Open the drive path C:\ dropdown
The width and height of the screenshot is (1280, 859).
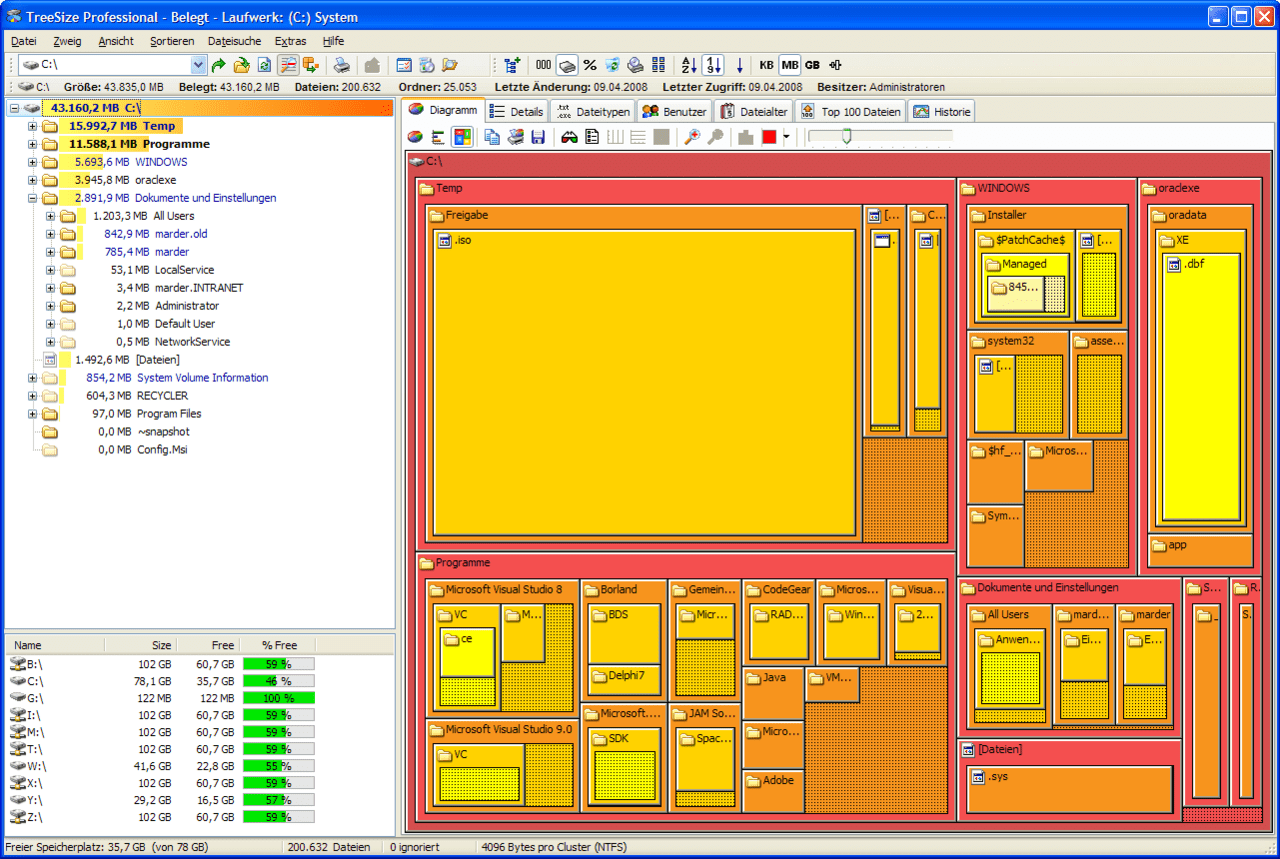198,65
